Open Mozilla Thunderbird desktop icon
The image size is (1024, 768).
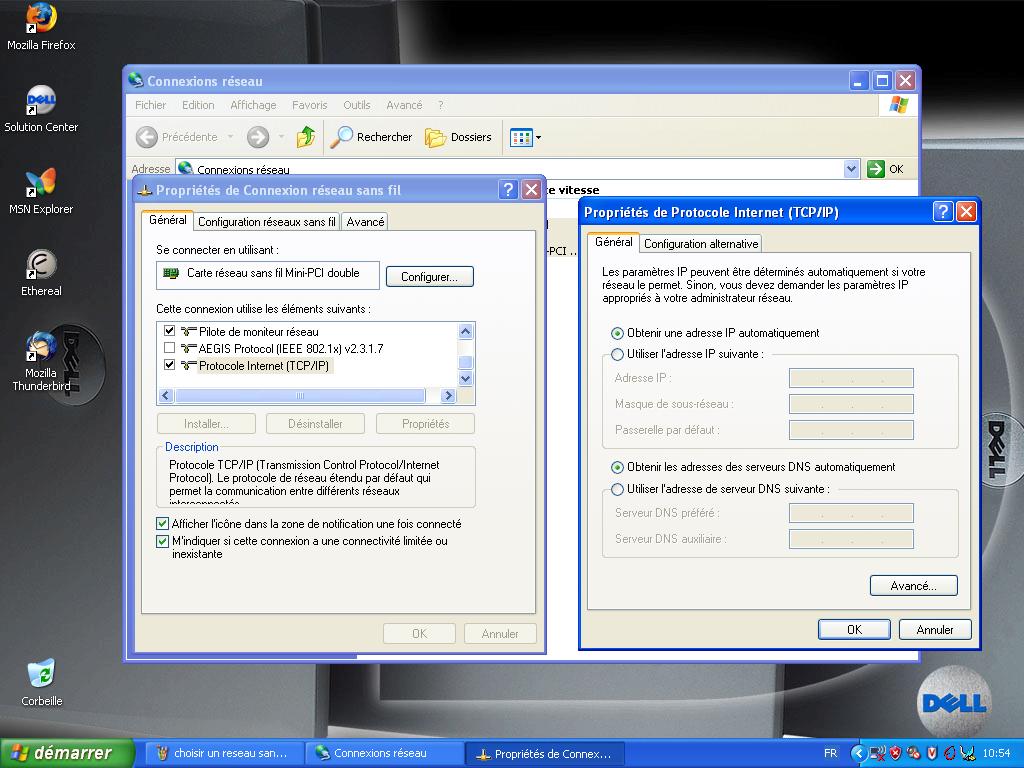41,348
